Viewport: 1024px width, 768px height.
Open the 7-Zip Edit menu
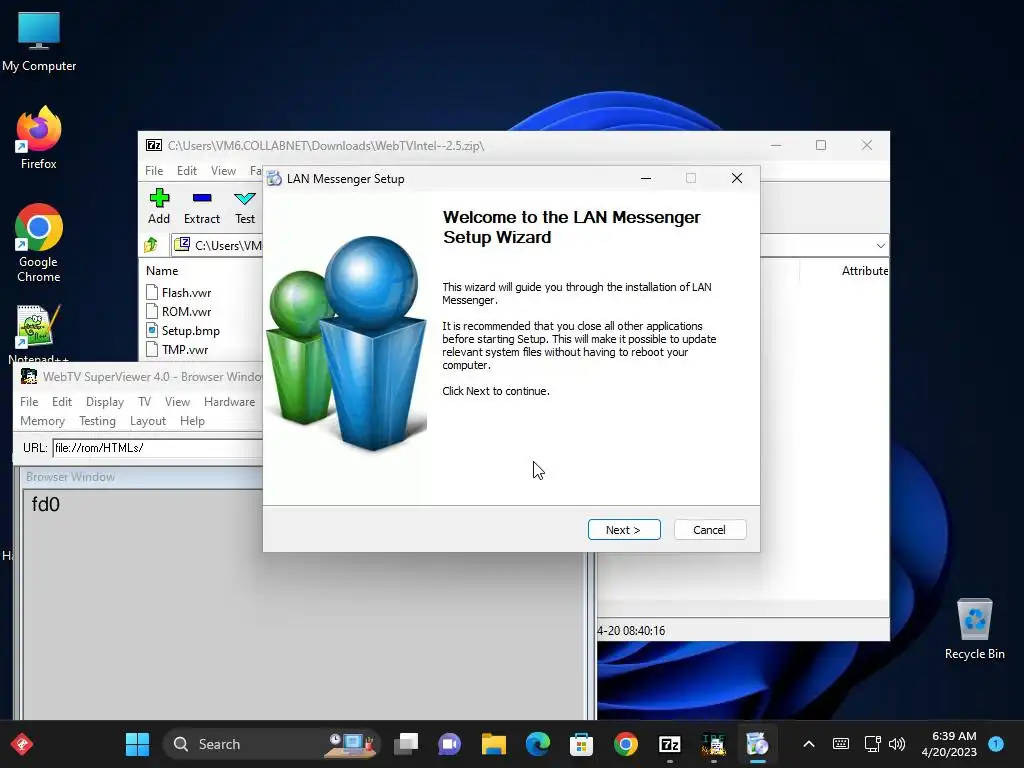tap(187, 170)
